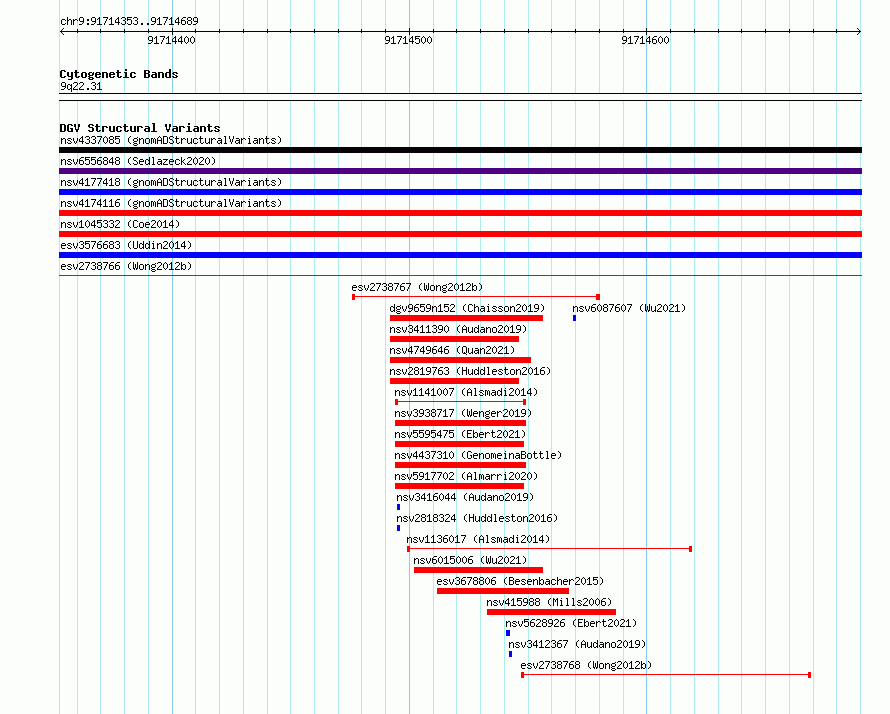Screen dimensions: 890x714
Task: Click the red nsv415988 Mills2006 bar
Action: pyautogui.click(x=552, y=612)
